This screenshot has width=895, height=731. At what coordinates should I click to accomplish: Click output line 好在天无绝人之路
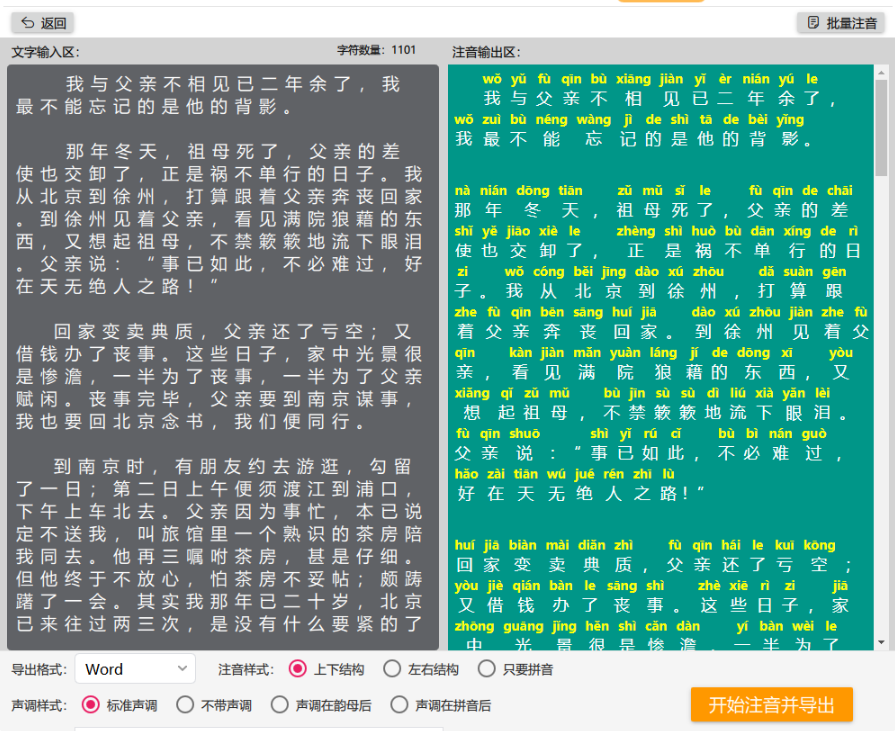point(581,494)
